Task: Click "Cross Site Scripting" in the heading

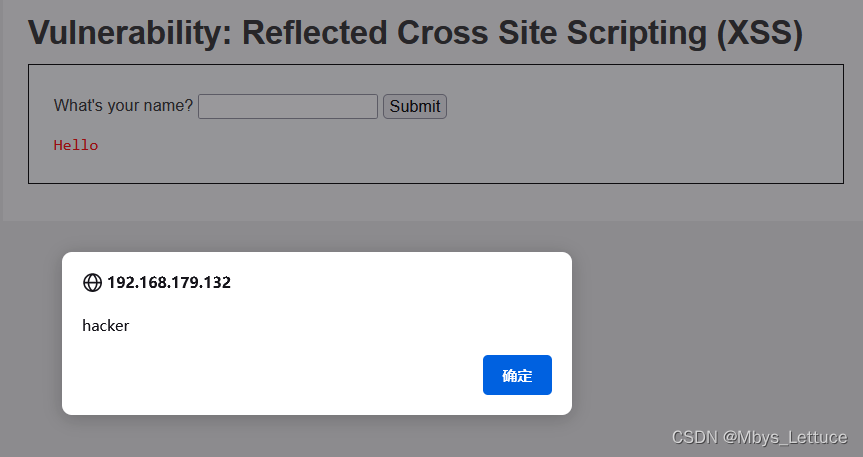Action: 552,33
